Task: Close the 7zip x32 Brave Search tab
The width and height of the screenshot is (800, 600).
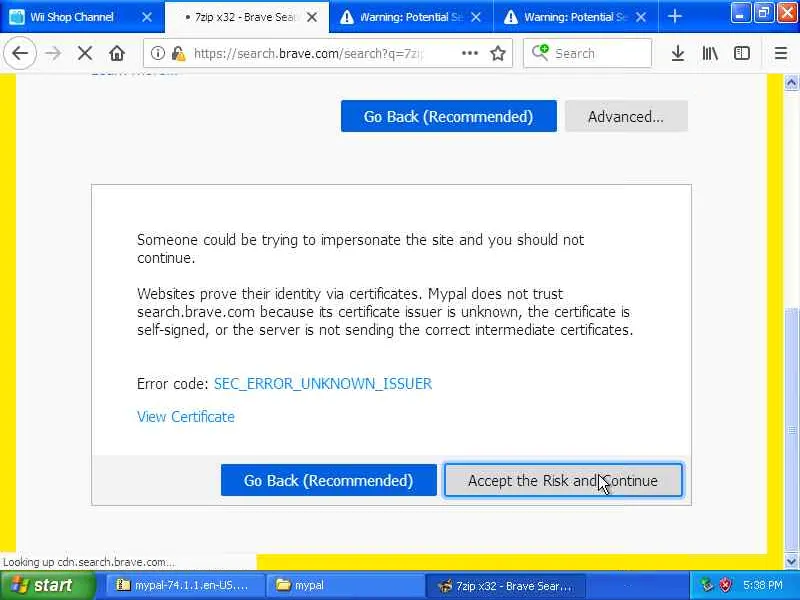Action: [x=312, y=17]
